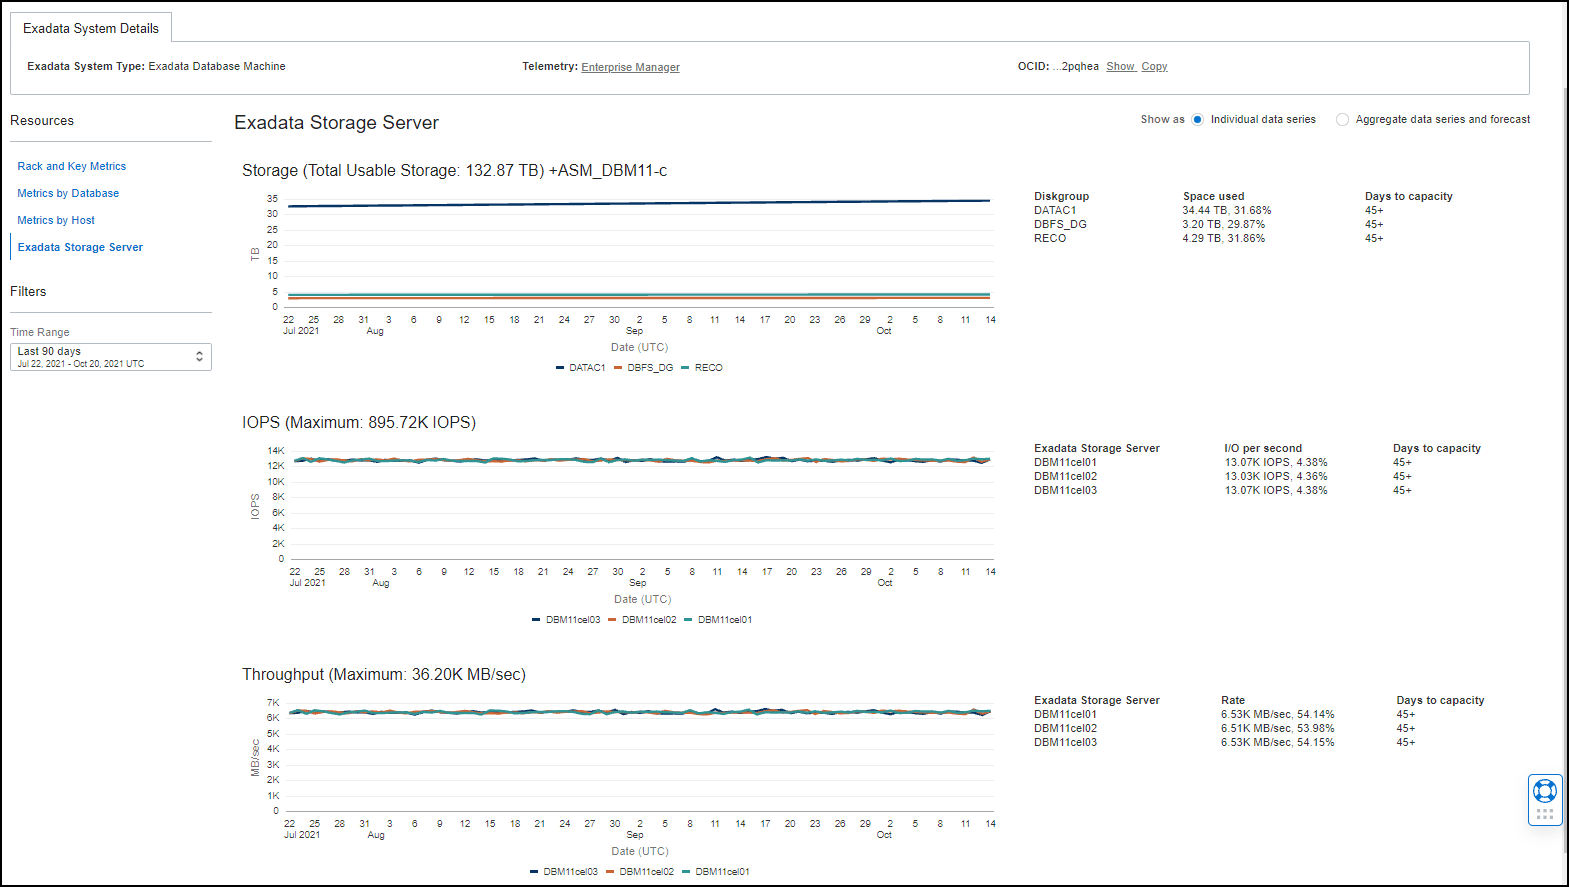Click the I/O per second column header
Image resolution: width=1569 pixels, height=887 pixels.
(x=1263, y=448)
